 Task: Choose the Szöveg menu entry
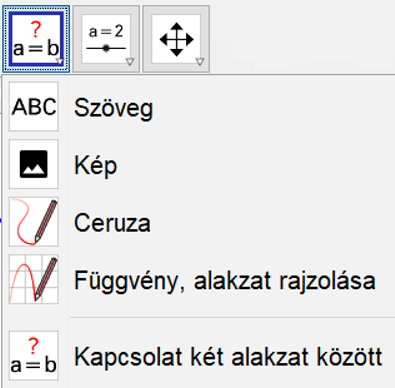(113, 108)
